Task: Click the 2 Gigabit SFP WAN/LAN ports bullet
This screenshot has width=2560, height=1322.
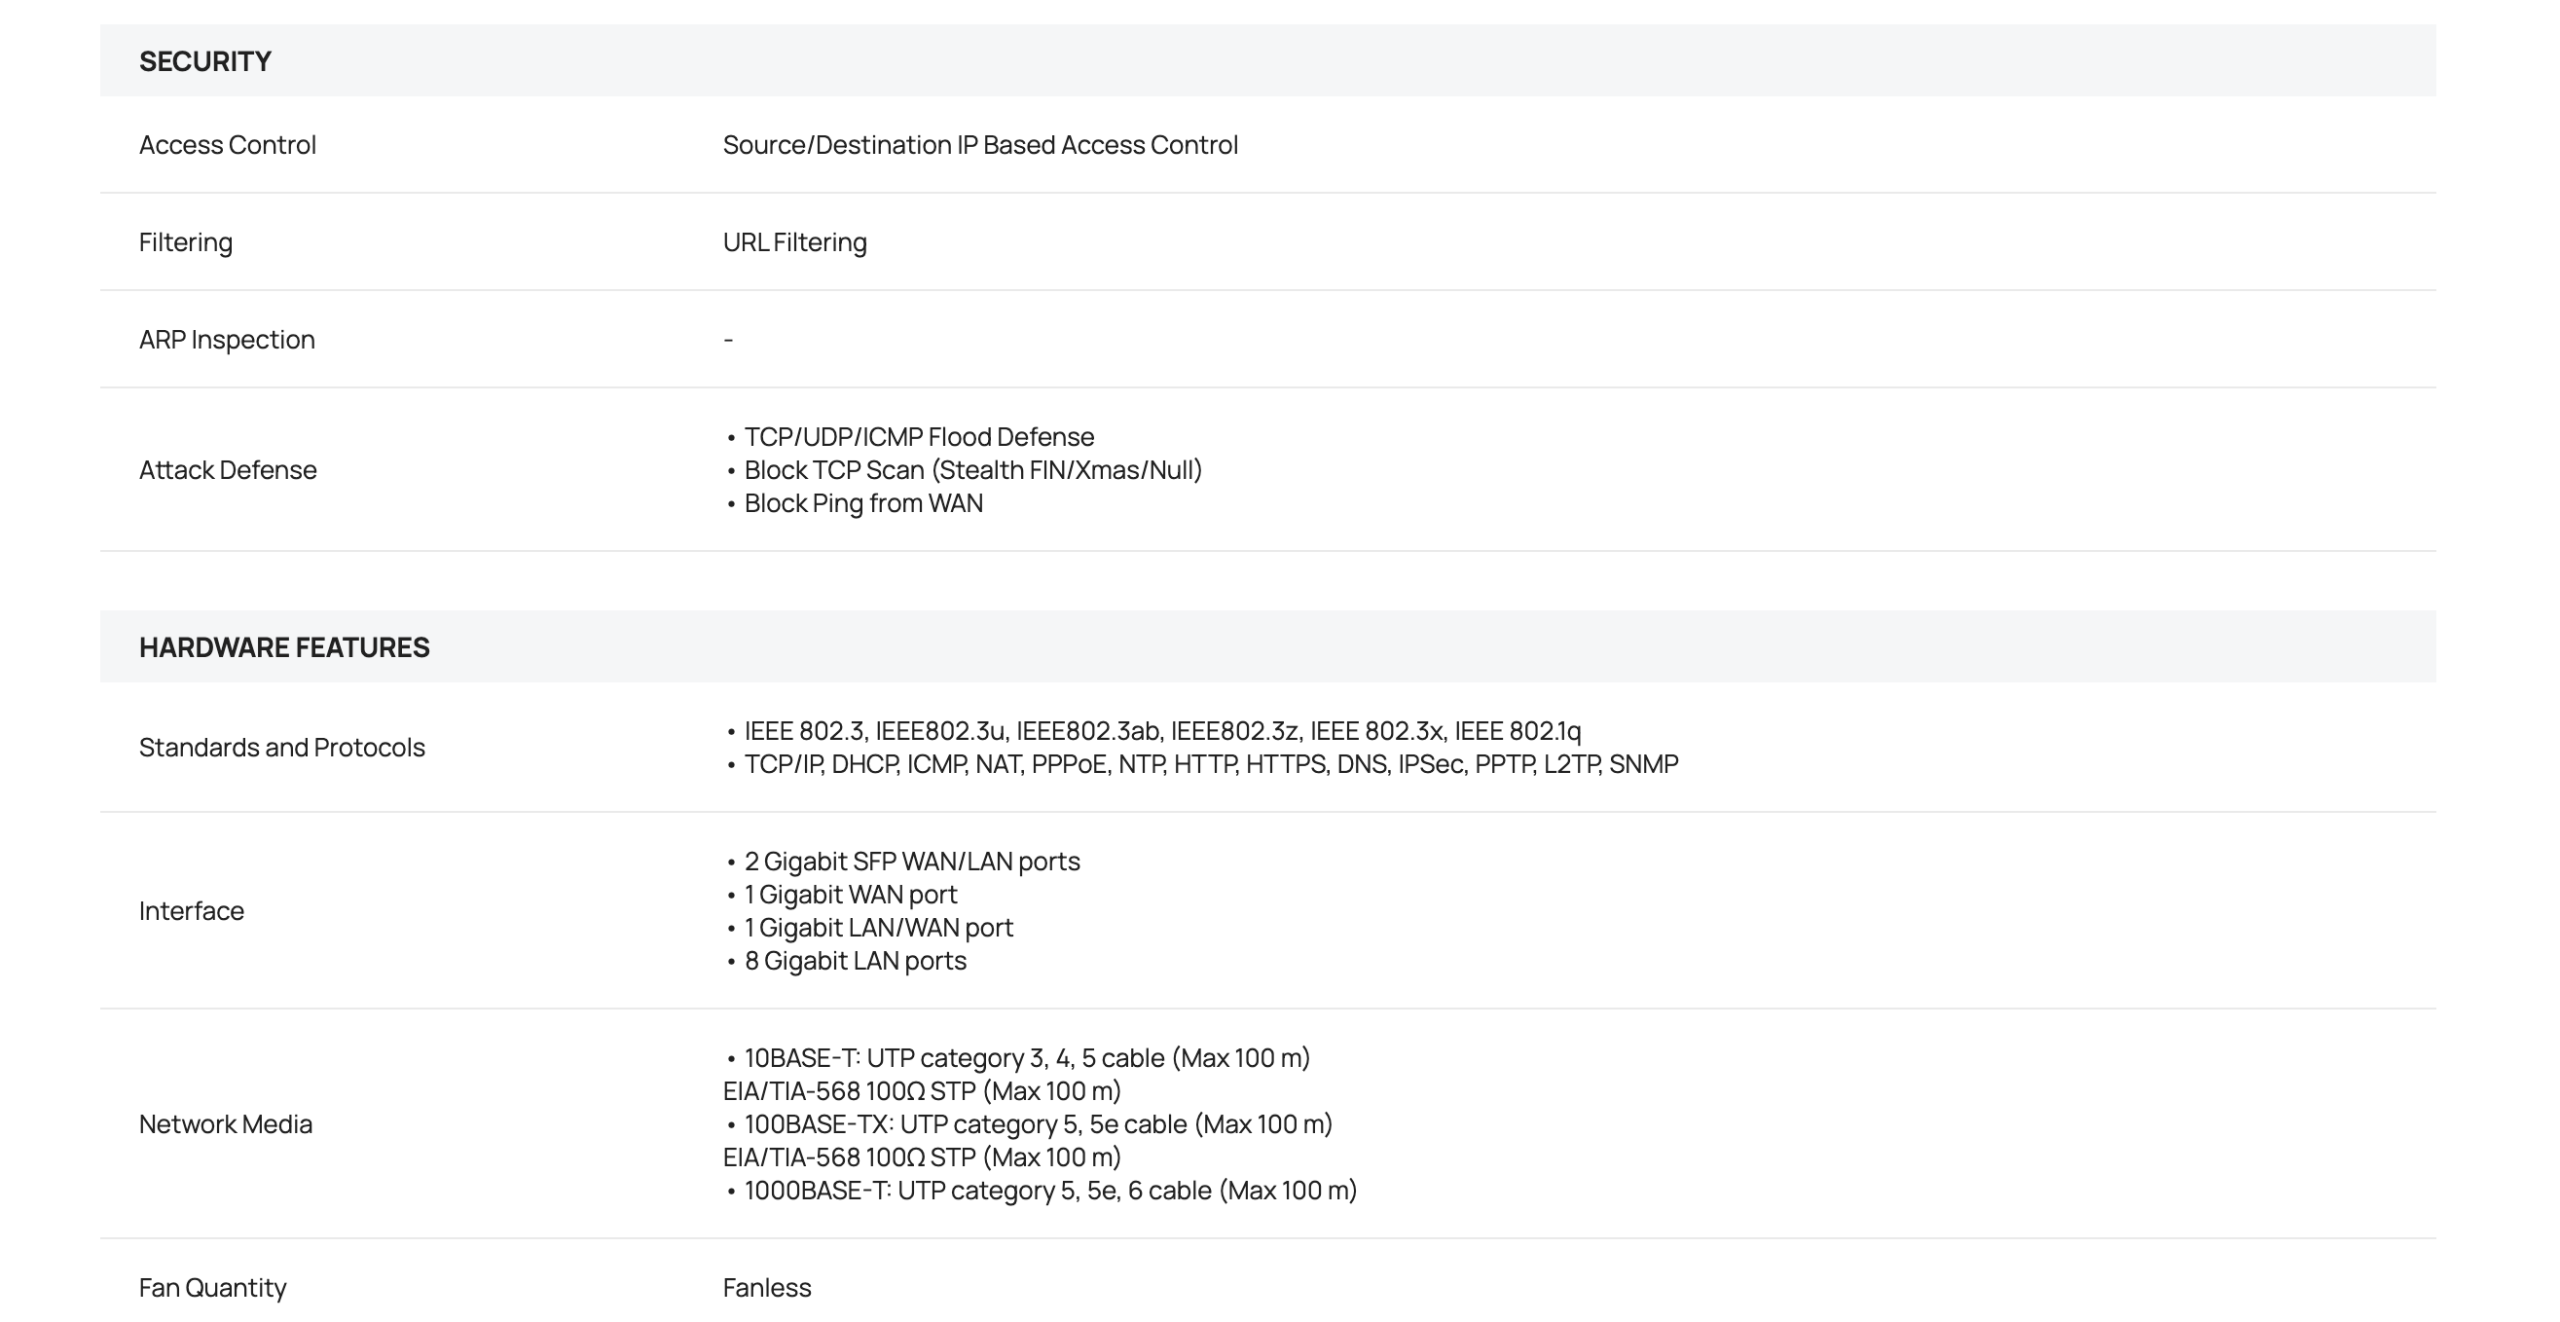Action: [x=911, y=861]
